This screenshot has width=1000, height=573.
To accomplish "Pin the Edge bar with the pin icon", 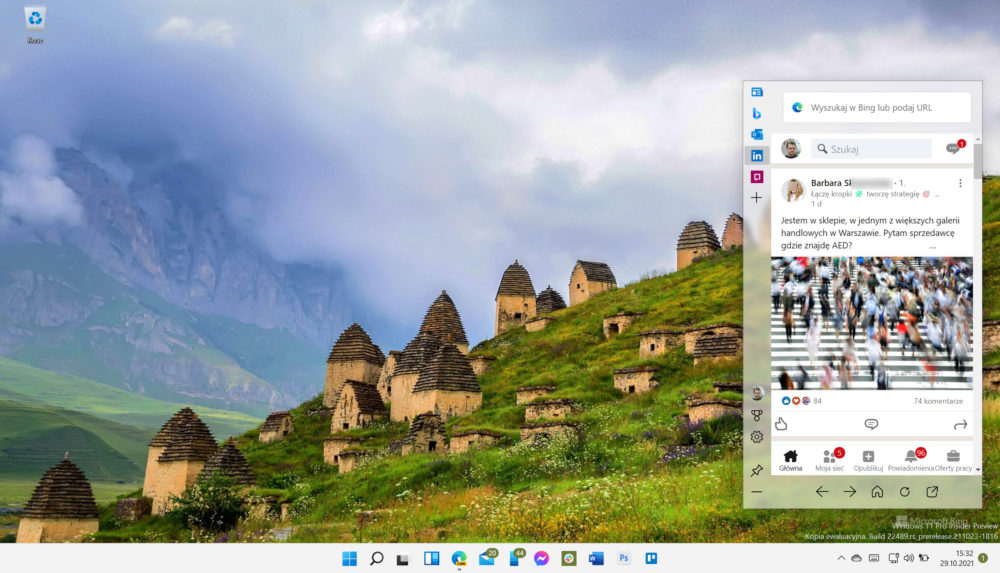I will 757,470.
